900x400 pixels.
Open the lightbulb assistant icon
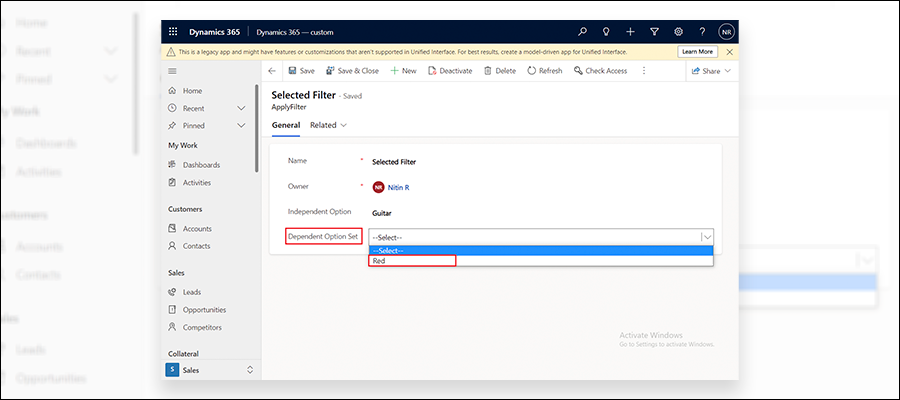(606, 32)
